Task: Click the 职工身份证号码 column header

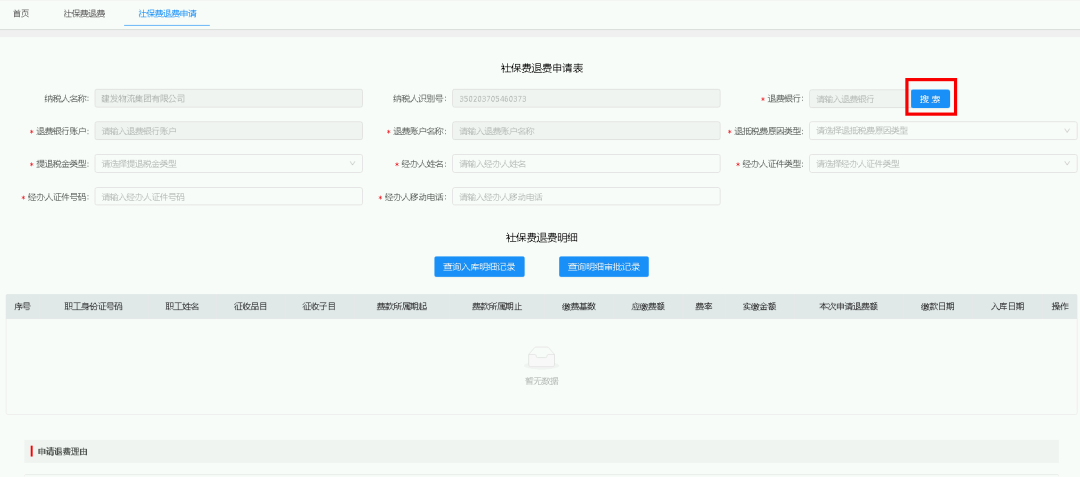Action: click(x=93, y=307)
